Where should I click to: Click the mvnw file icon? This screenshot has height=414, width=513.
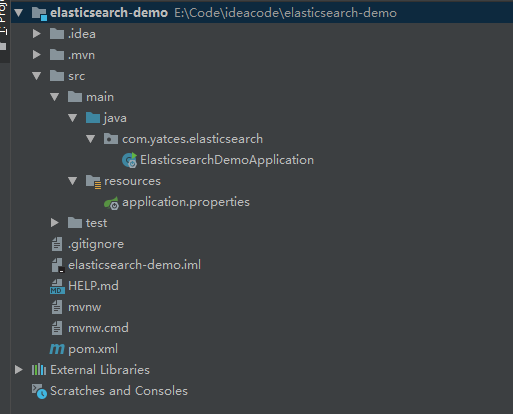pyautogui.click(x=57, y=307)
